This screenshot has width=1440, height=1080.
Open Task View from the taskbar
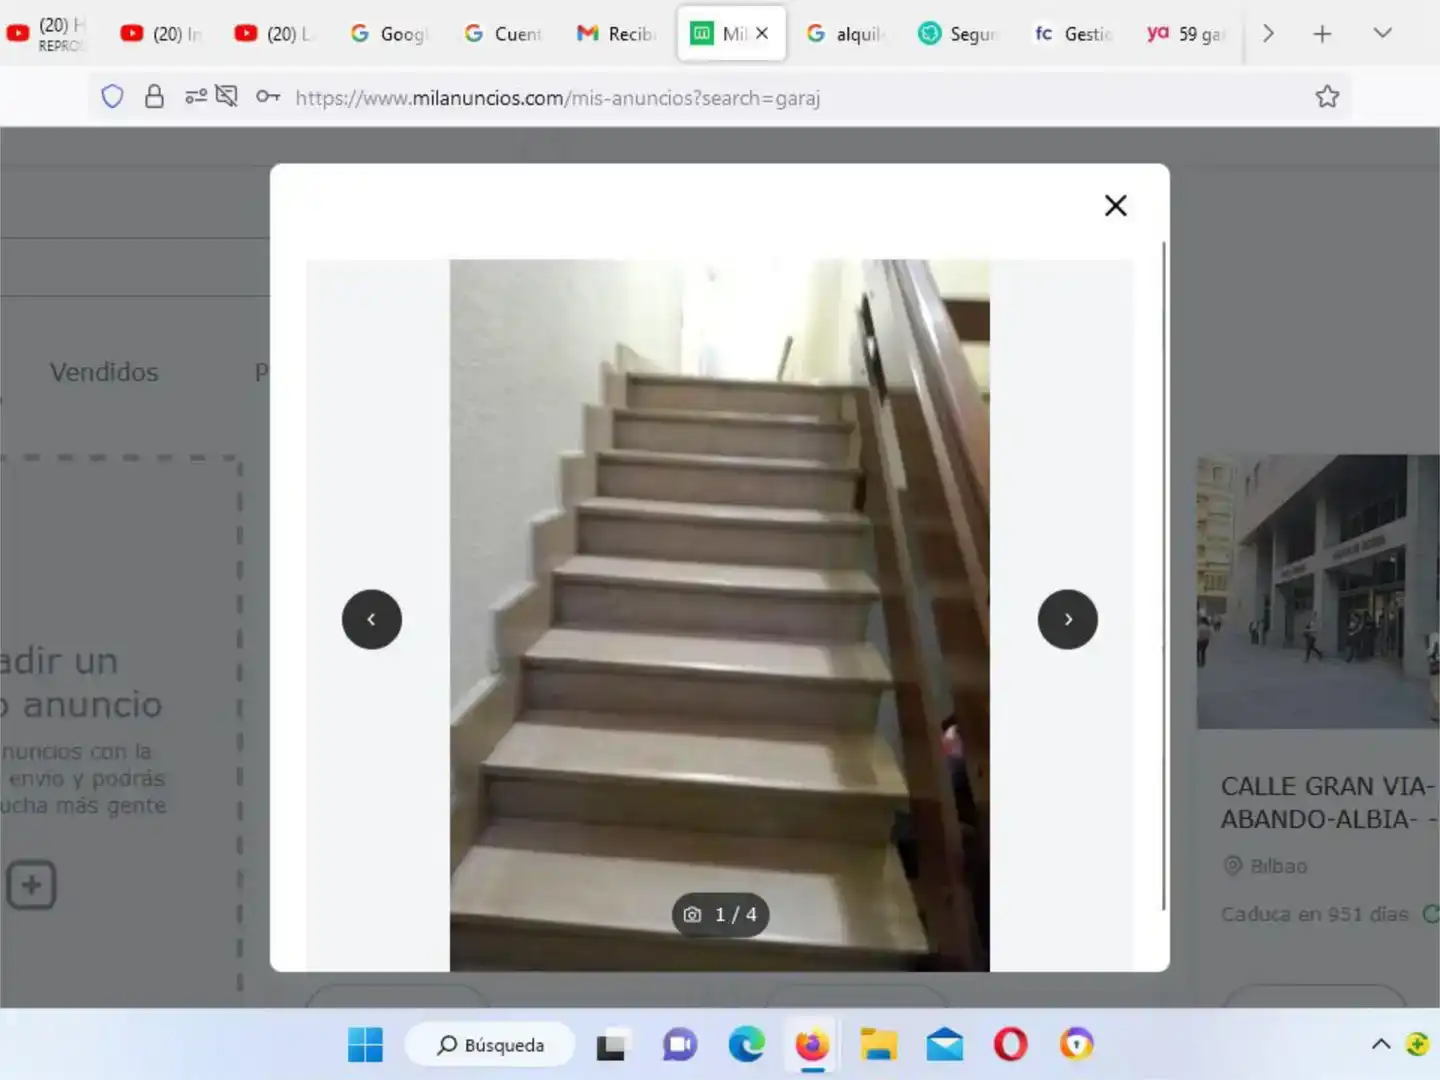pyautogui.click(x=611, y=1045)
